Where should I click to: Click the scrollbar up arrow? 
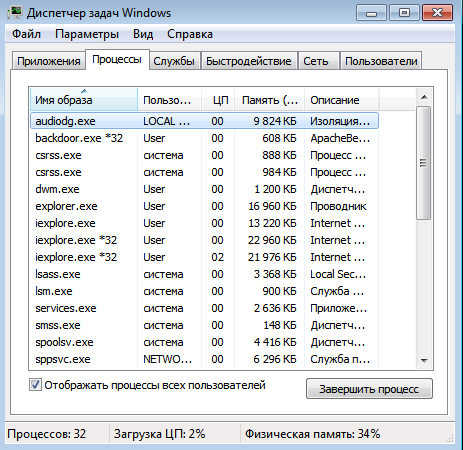[424, 97]
